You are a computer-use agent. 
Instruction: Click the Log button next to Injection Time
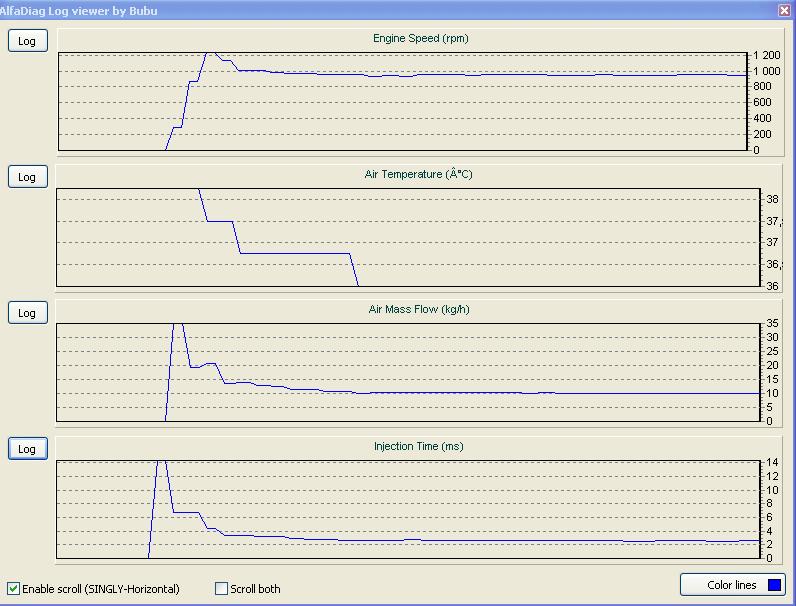click(x=27, y=449)
